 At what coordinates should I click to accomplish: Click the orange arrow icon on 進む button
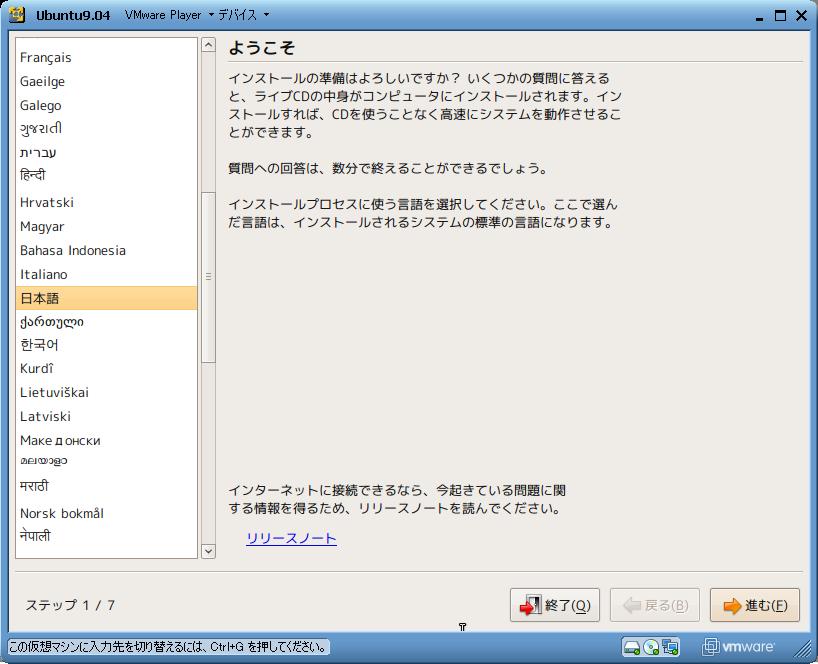click(x=732, y=606)
